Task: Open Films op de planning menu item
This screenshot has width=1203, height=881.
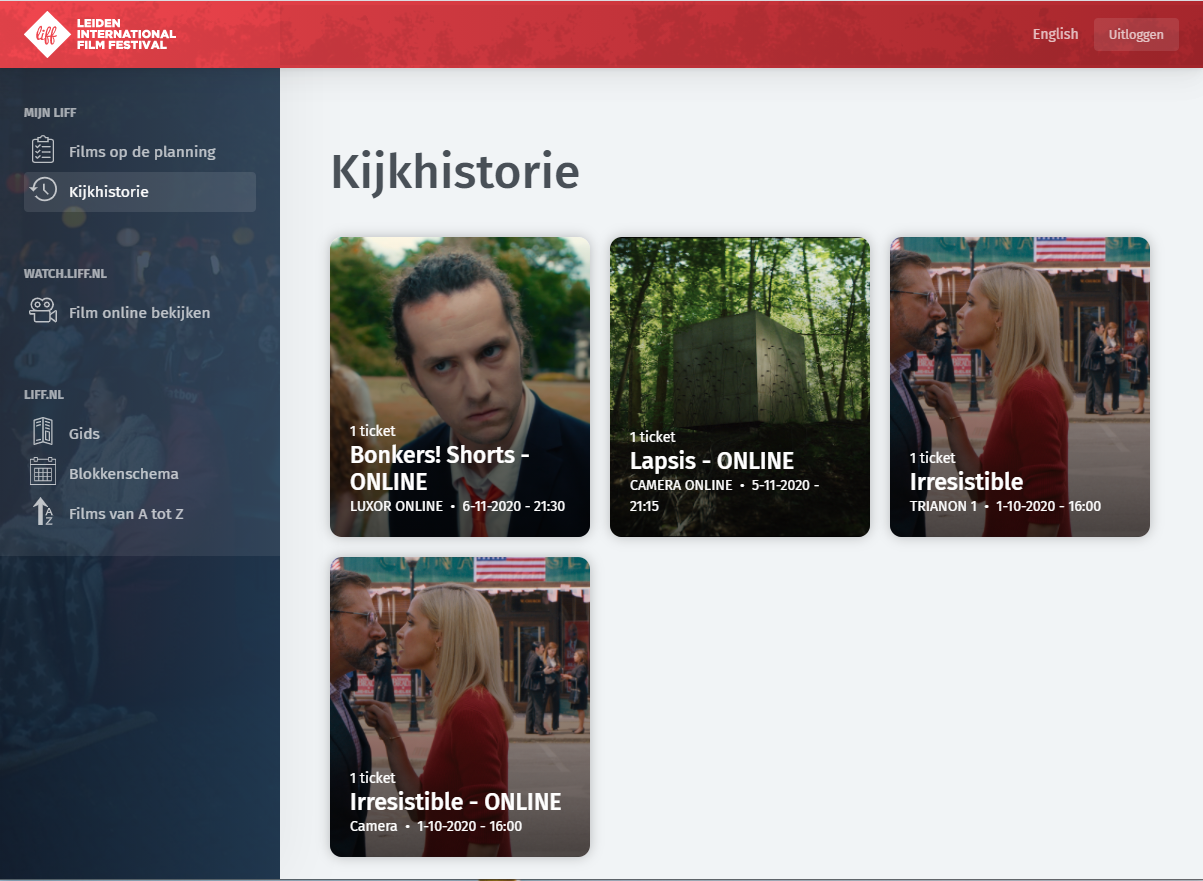Action: (140, 152)
